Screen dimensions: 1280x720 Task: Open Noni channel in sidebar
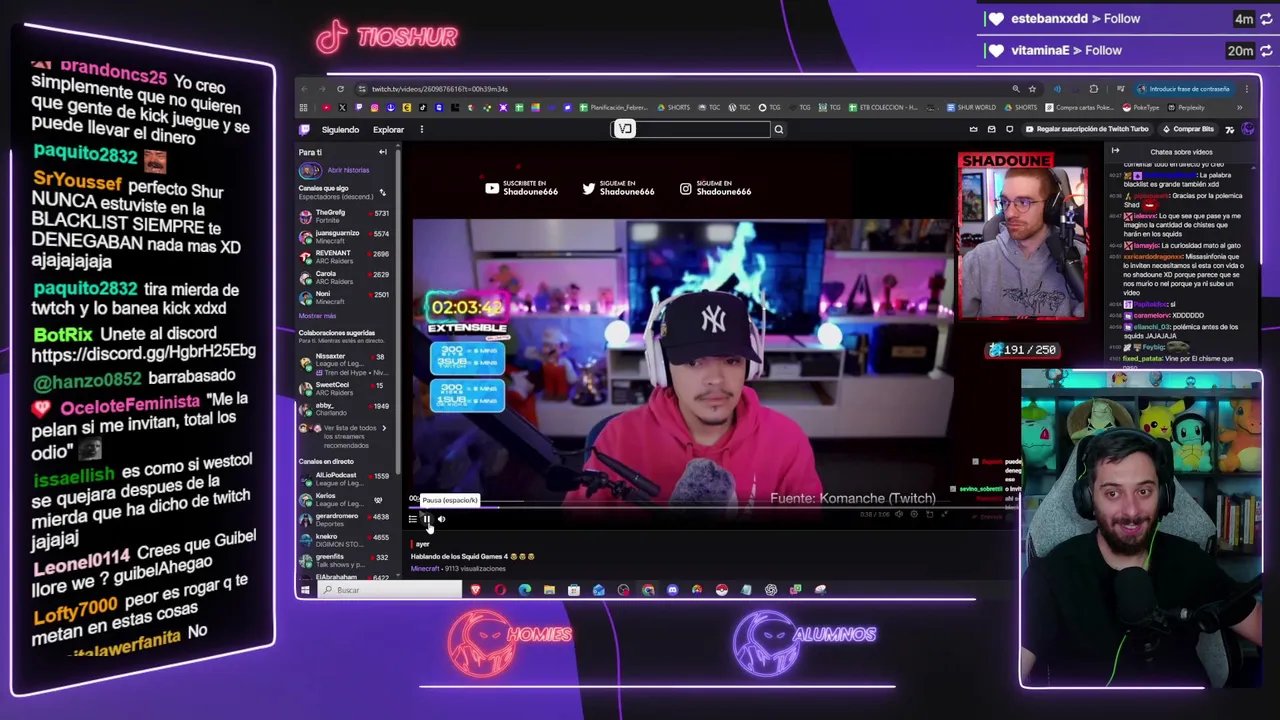345,297
